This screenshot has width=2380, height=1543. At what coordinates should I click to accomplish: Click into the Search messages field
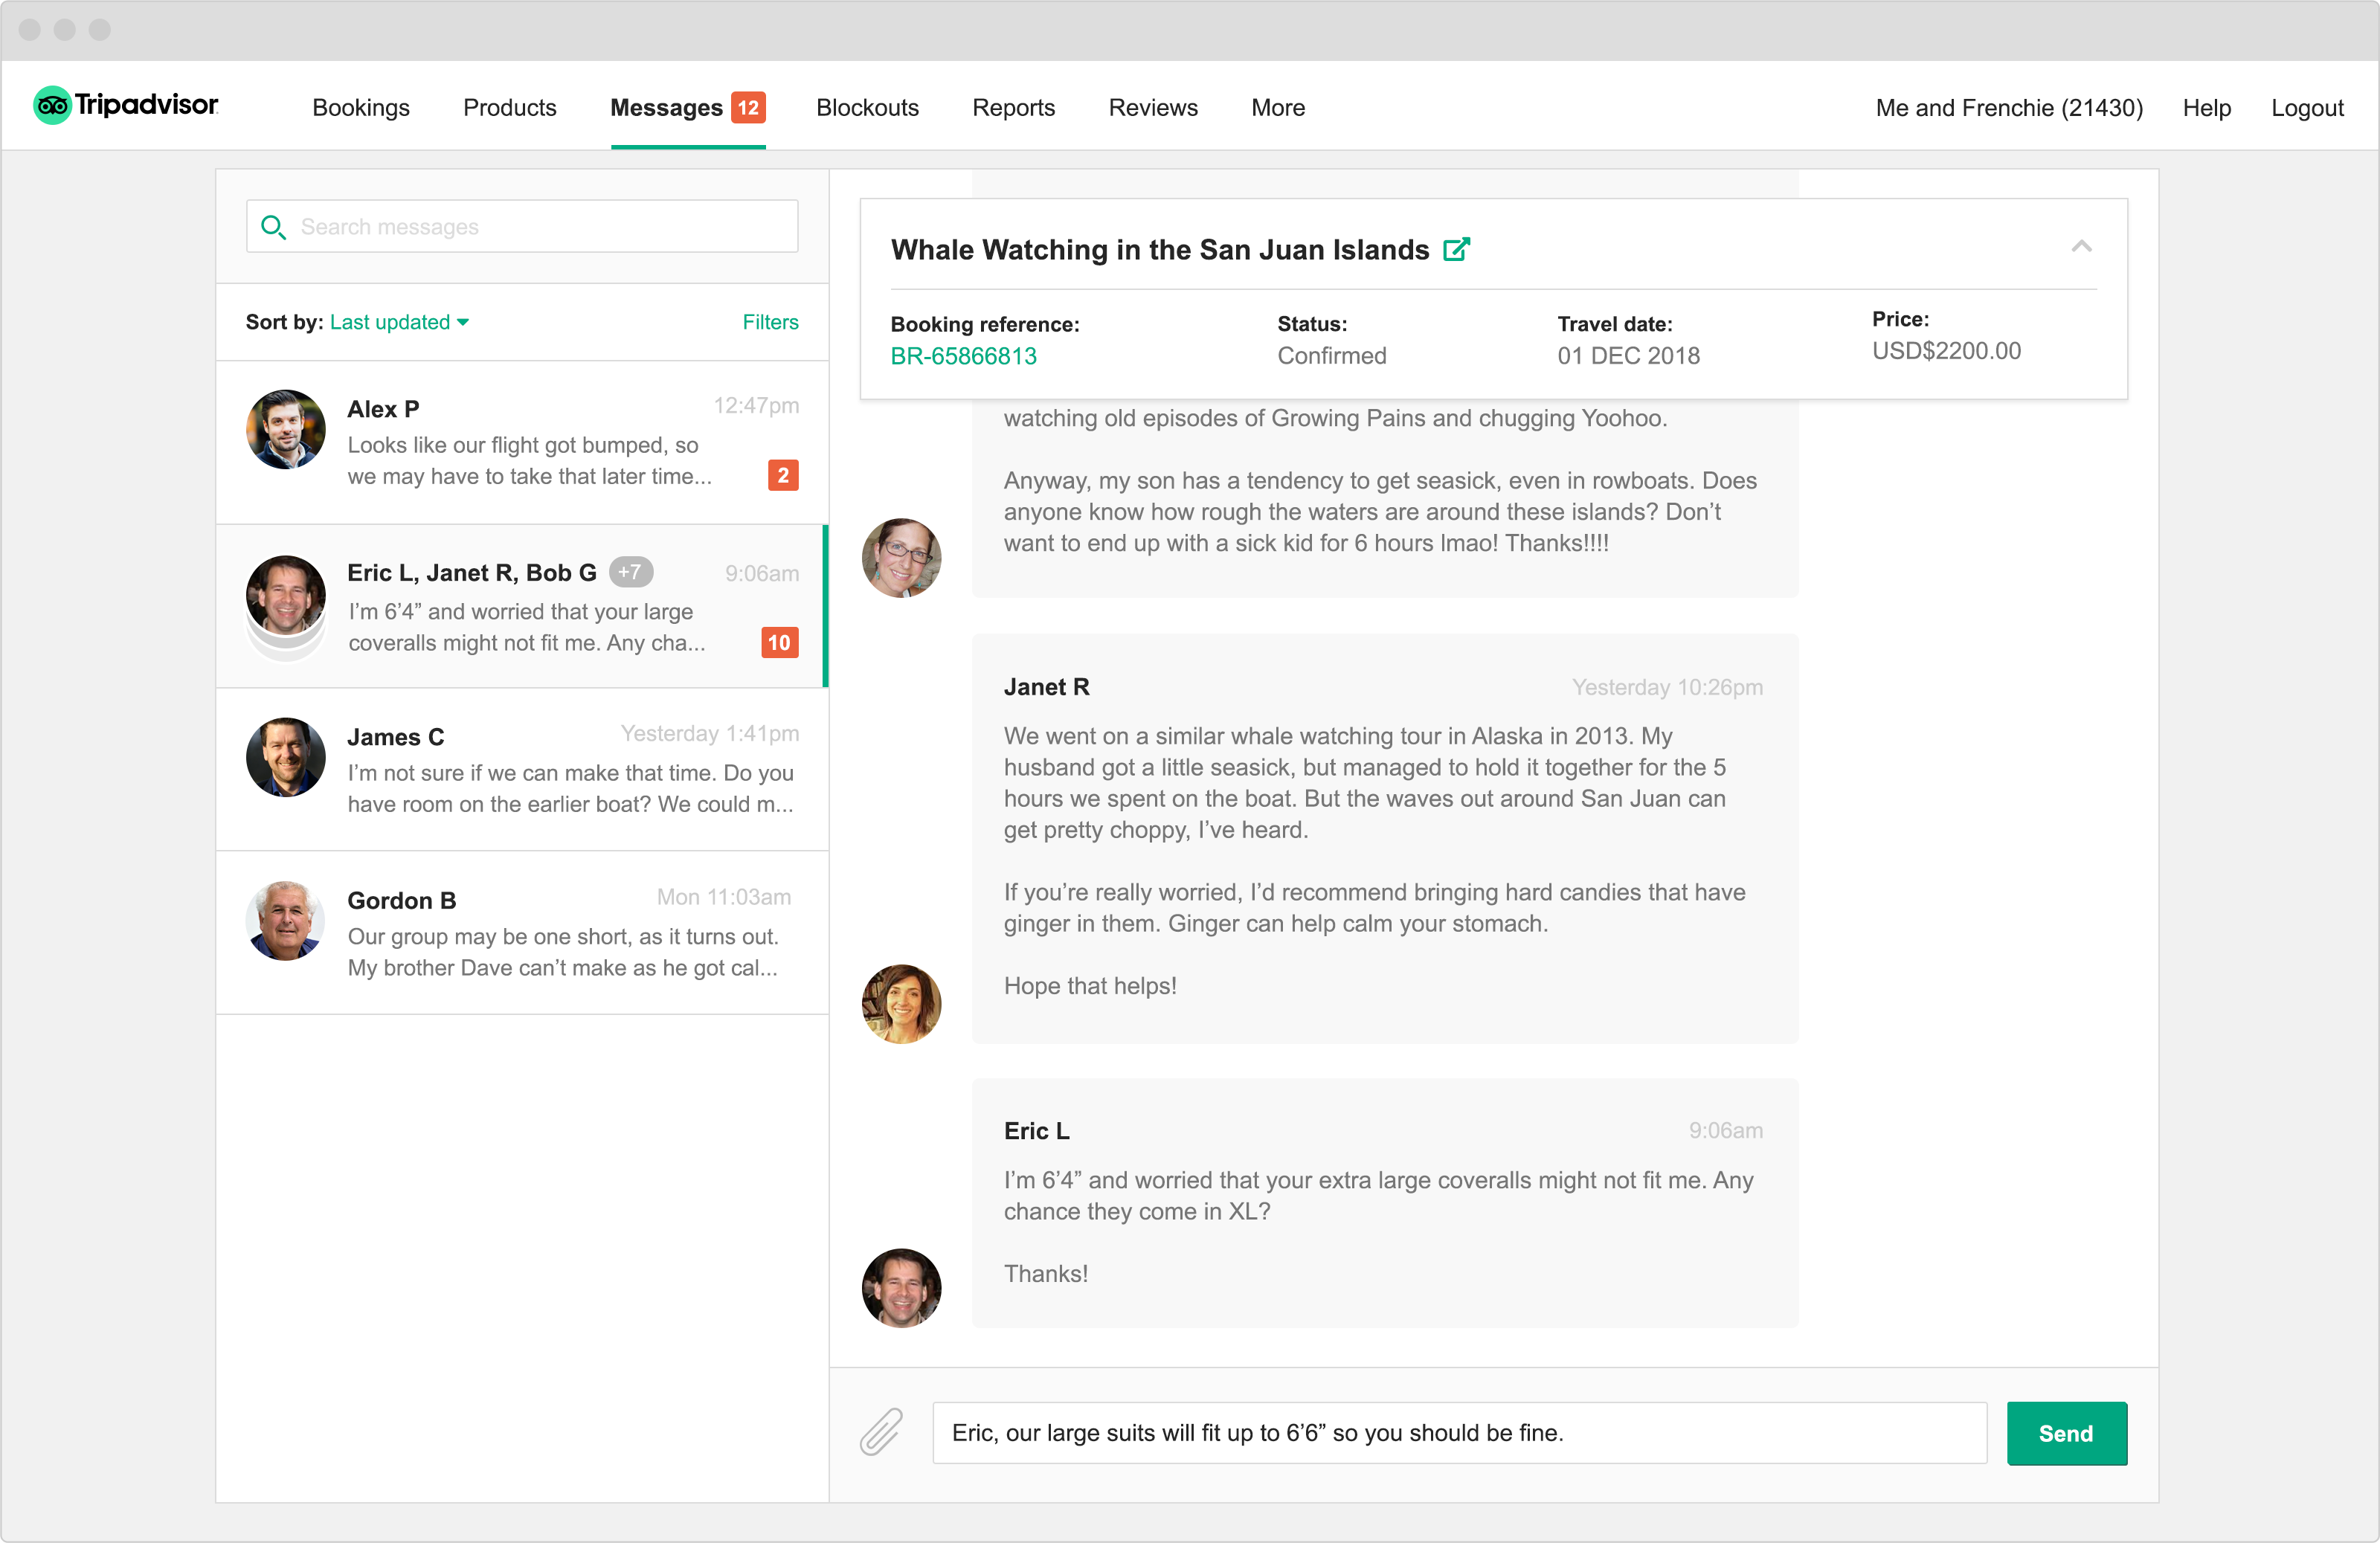[540, 227]
